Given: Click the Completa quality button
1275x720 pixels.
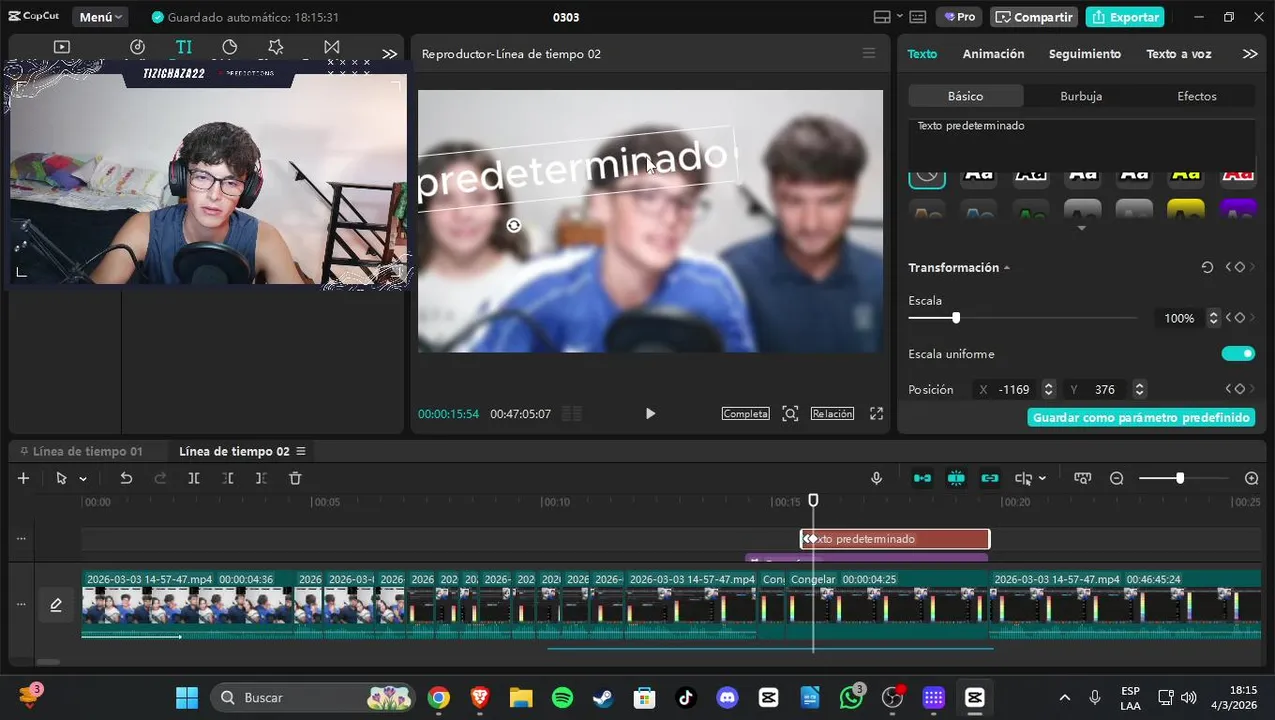Looking at the screenshot, I should 745,414.
